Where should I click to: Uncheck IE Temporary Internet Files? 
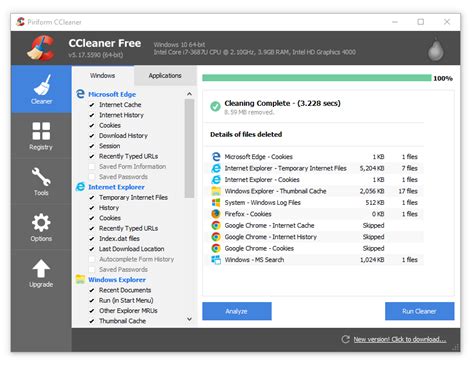pyautogui.click(x=92, y=197)
